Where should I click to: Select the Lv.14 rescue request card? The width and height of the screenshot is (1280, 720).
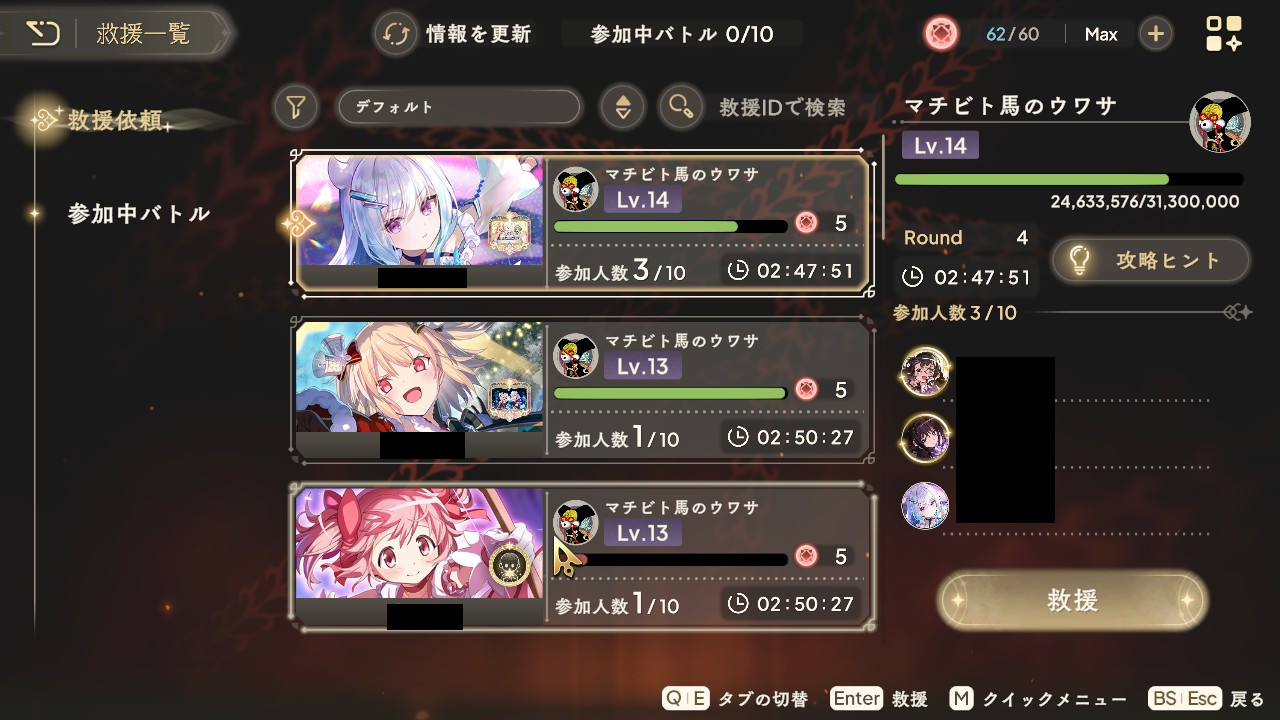click(583, 223)
